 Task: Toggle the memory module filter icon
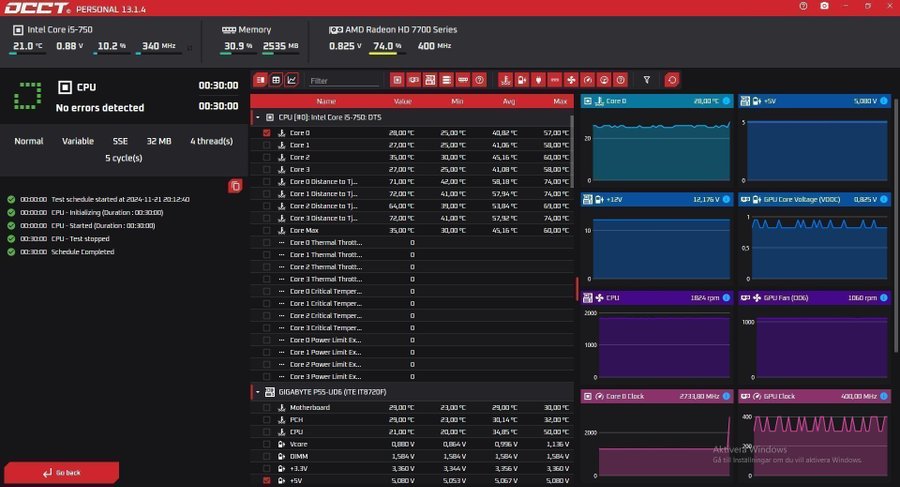click(463, 80)
